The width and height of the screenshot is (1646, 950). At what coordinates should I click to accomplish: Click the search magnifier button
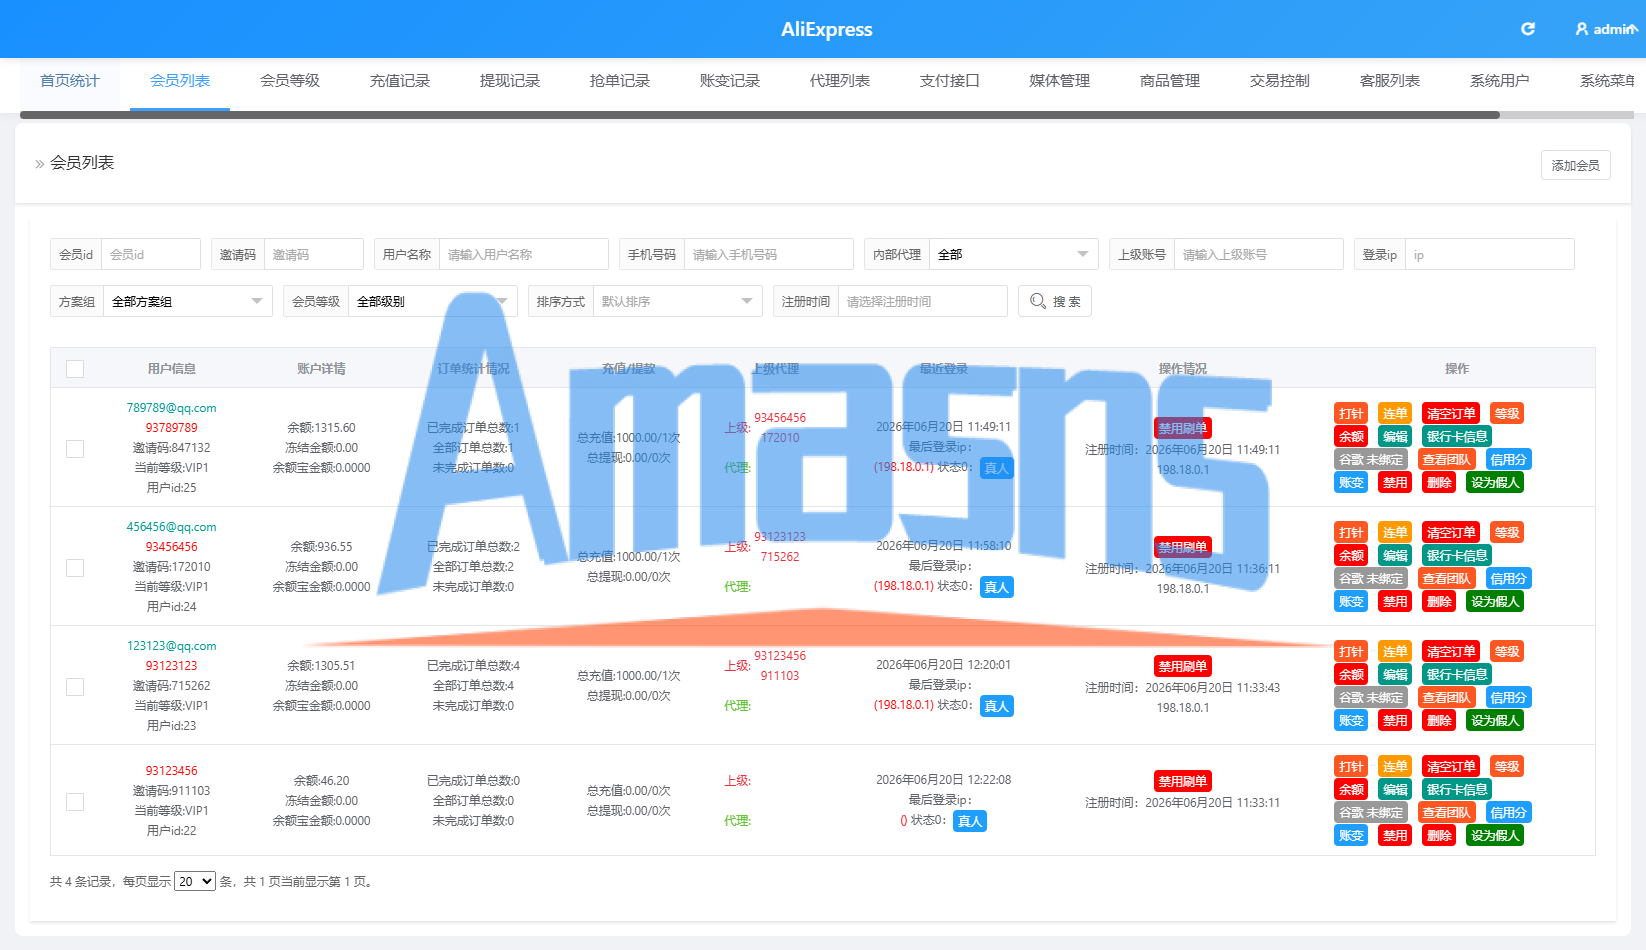point(1055,301)
